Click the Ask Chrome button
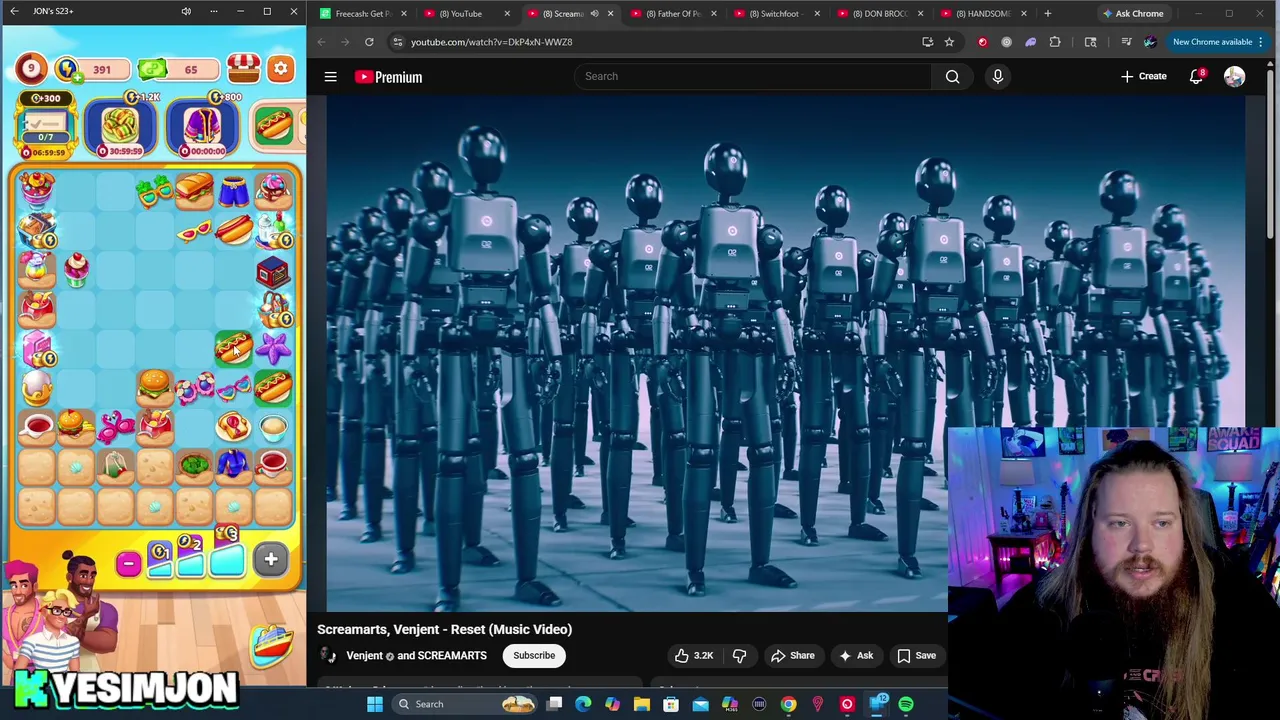Image resolution: width=1280 pixels, height=720 pixels. pos(1132,13)
